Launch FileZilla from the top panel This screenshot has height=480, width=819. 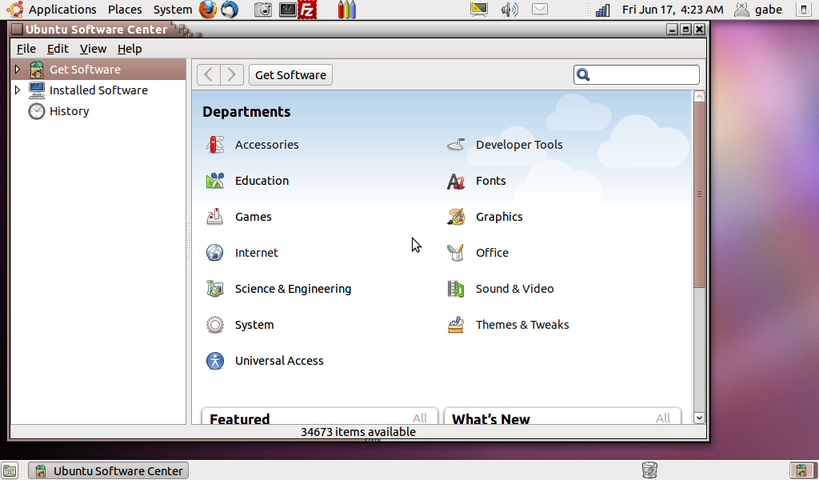[308, 9]
